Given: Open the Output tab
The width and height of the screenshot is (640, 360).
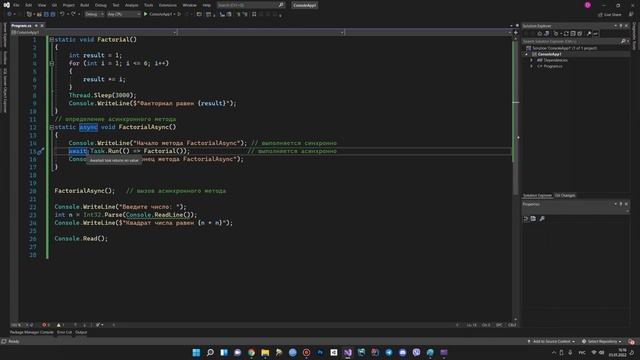Looking at the screenshot, I should tap(81, 332).
